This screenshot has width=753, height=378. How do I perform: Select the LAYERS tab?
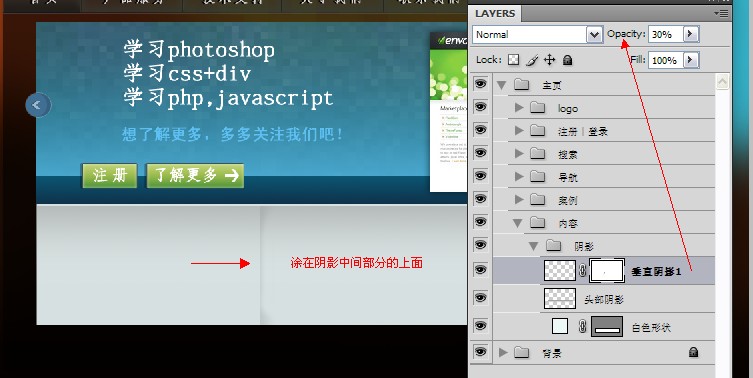click(495, 13)
